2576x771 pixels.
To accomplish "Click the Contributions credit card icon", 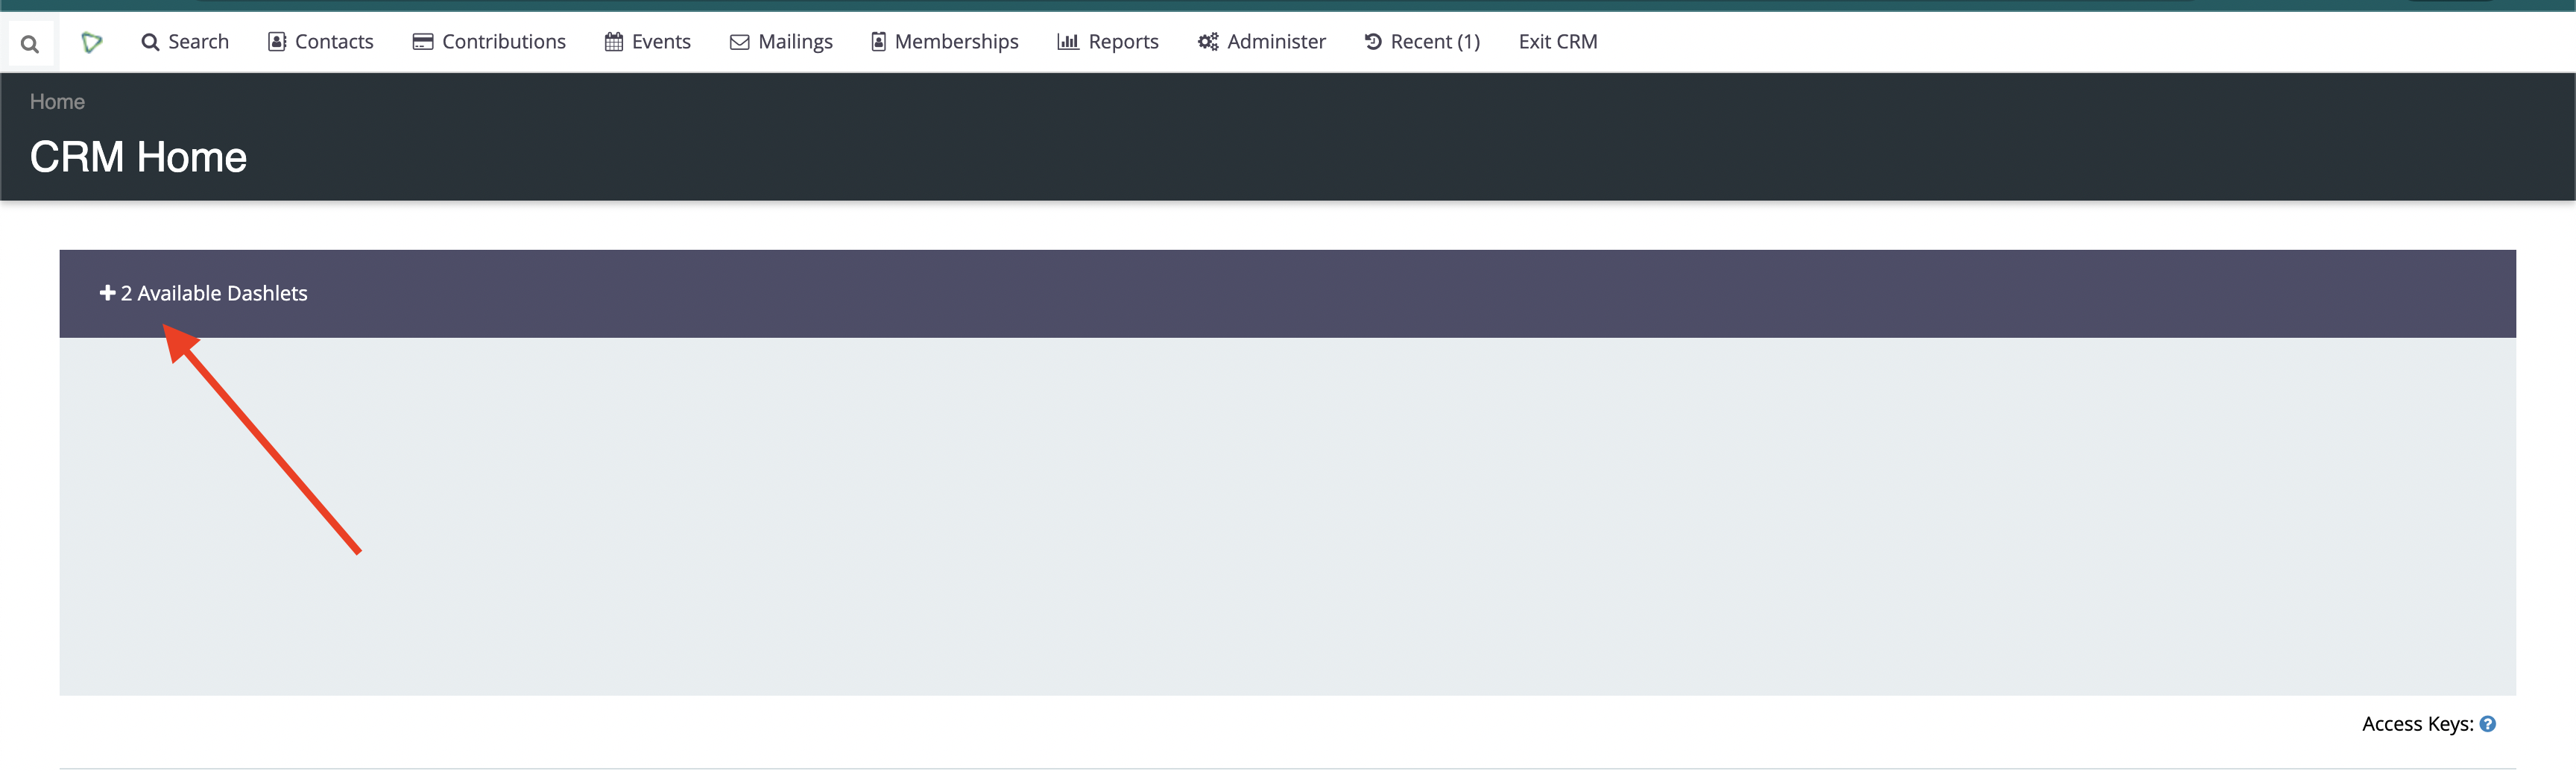I will [x=423, y=42].
